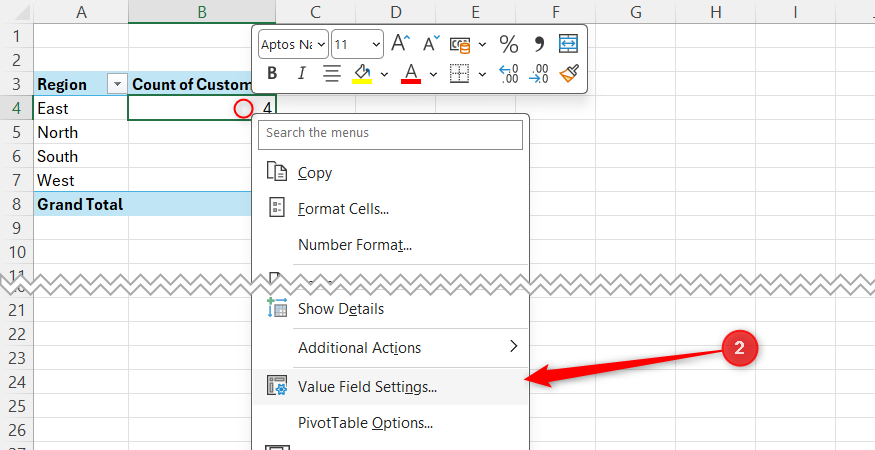Select cell South
The image size is (875, 450).
point(81,156)
